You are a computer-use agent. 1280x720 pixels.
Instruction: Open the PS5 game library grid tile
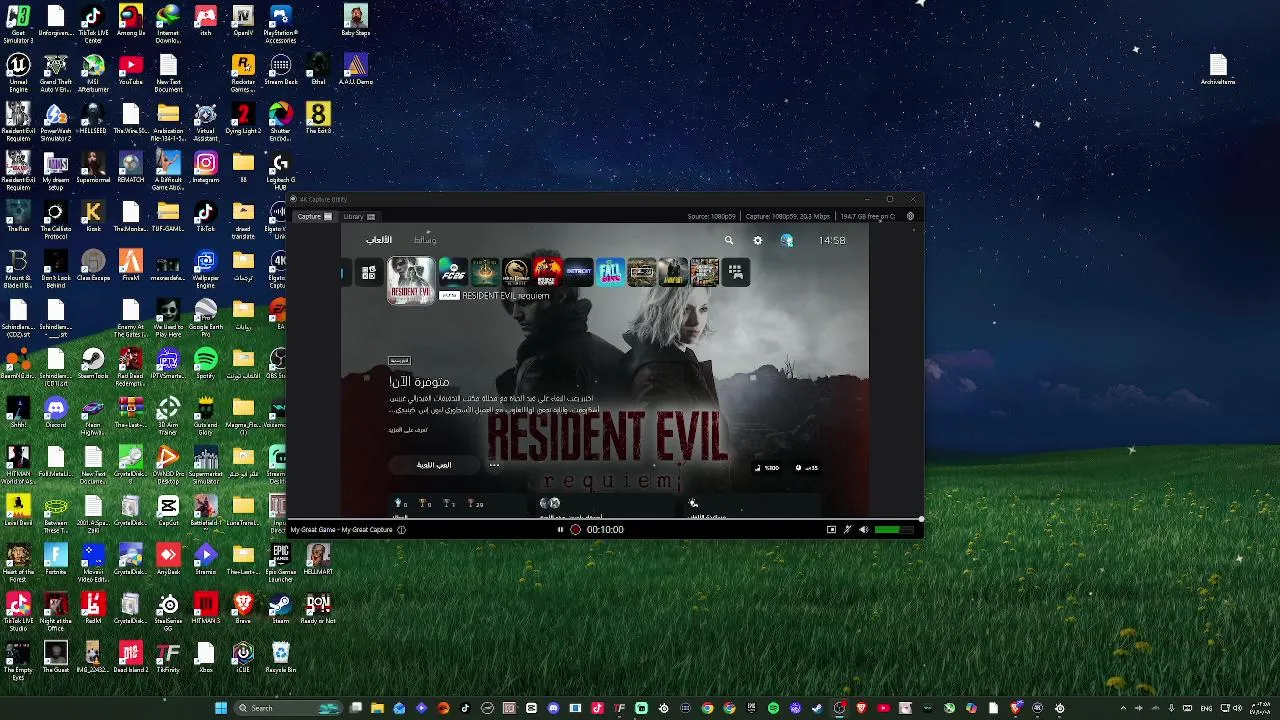click(x=735, y=272)
